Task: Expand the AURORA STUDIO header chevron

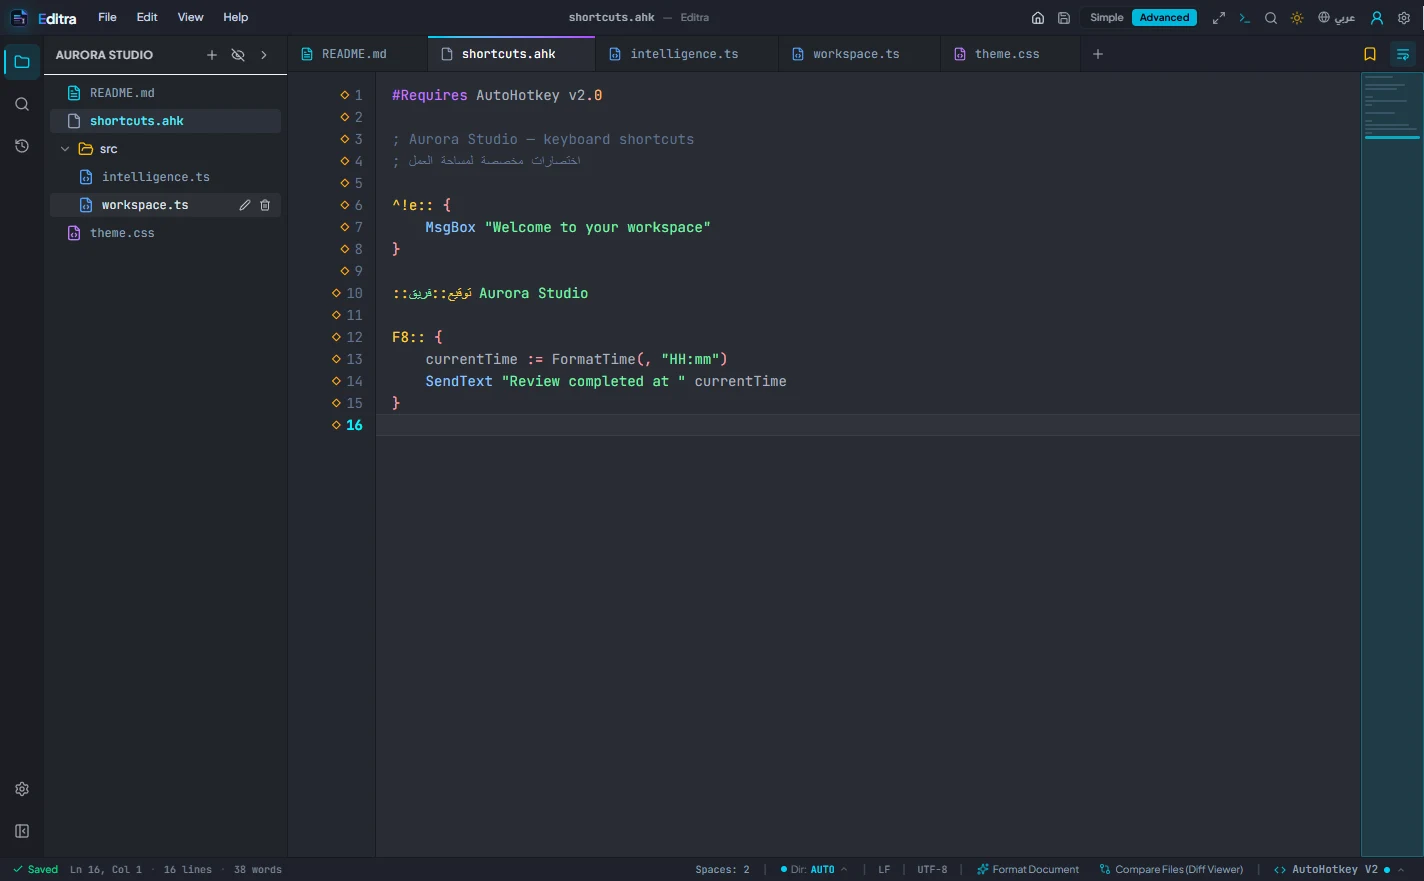Action: pos(264,55)
